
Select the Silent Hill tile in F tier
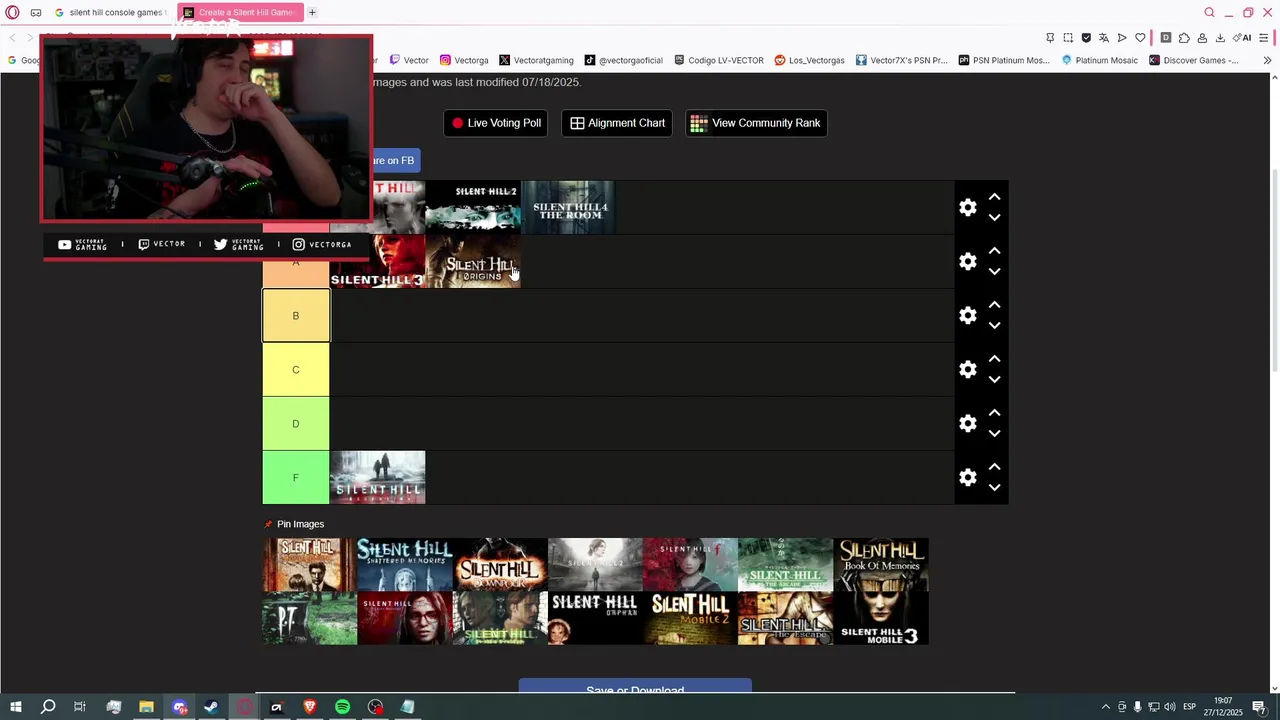pos(378,477)
